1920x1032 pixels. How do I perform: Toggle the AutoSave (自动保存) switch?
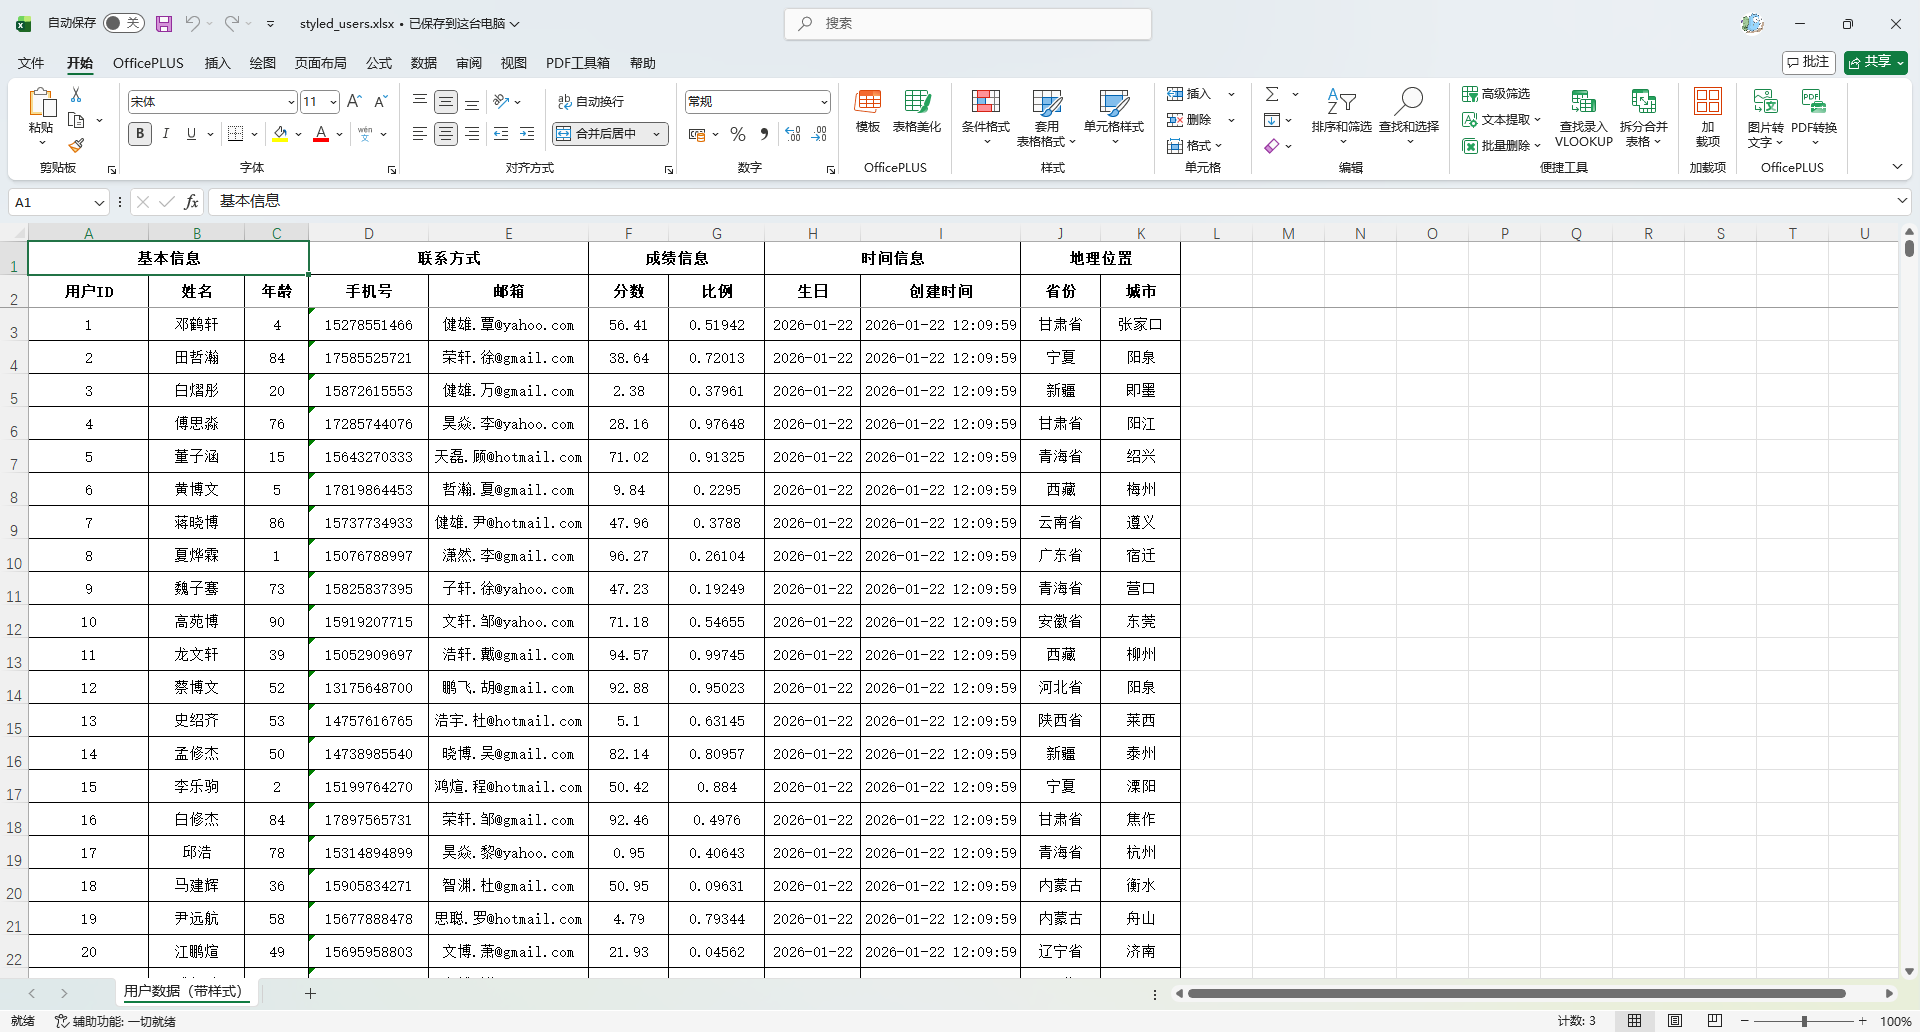123,23
